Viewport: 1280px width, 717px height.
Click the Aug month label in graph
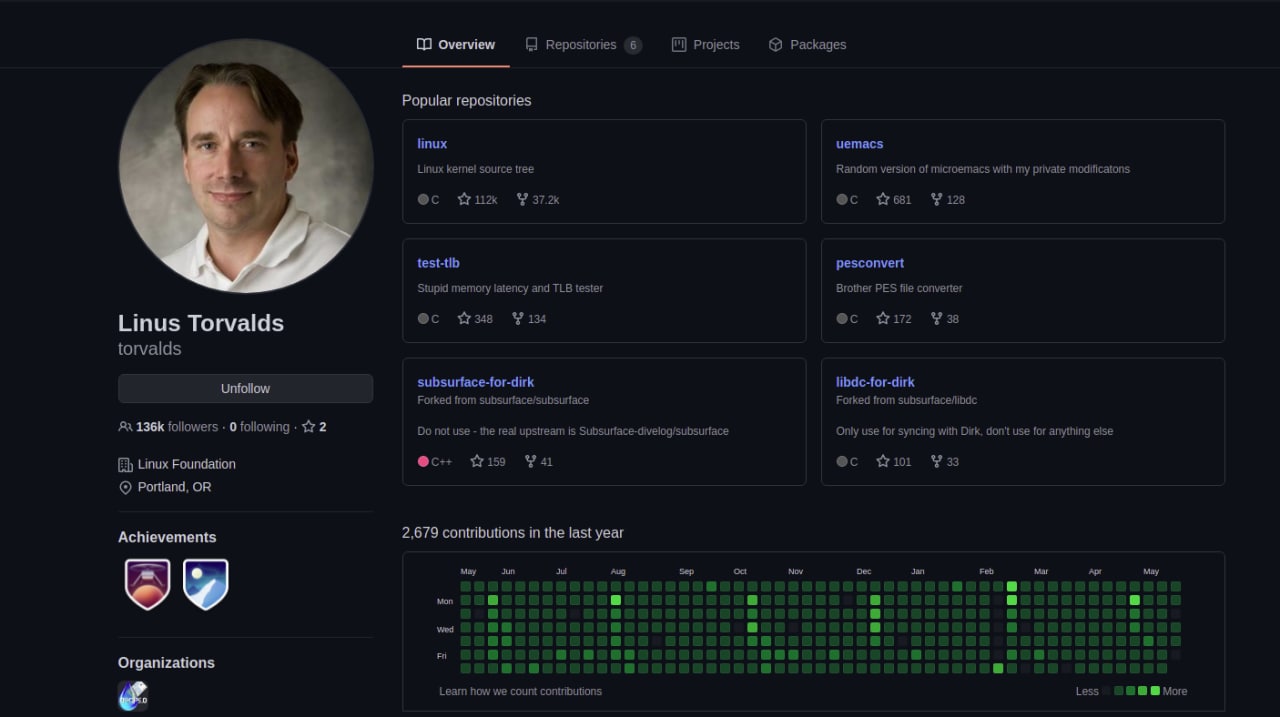[x=618, y=571]
